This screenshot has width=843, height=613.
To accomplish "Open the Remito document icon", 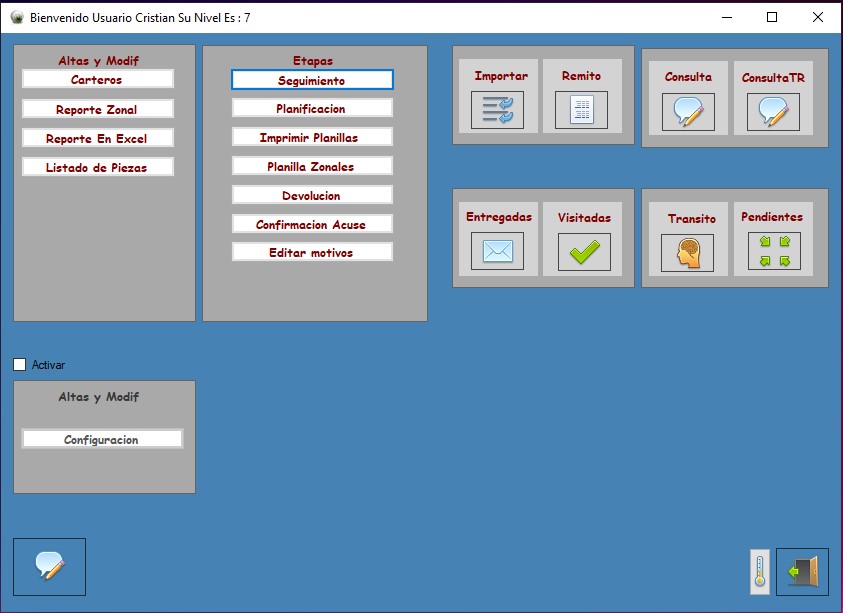I will (581, 110).
